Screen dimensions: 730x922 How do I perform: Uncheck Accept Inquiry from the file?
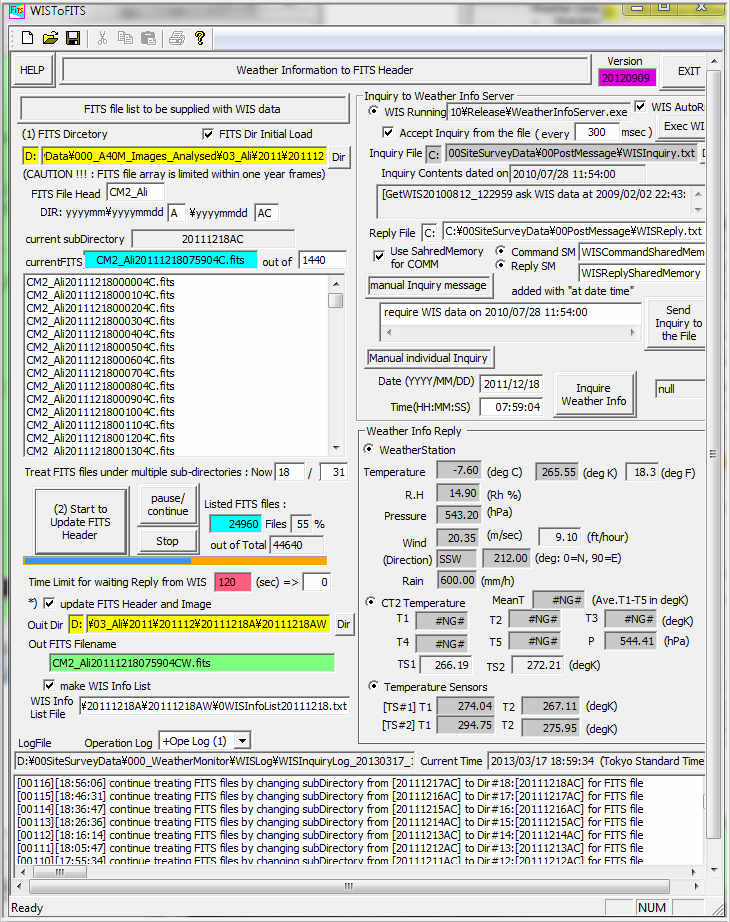tap(388, 132)
